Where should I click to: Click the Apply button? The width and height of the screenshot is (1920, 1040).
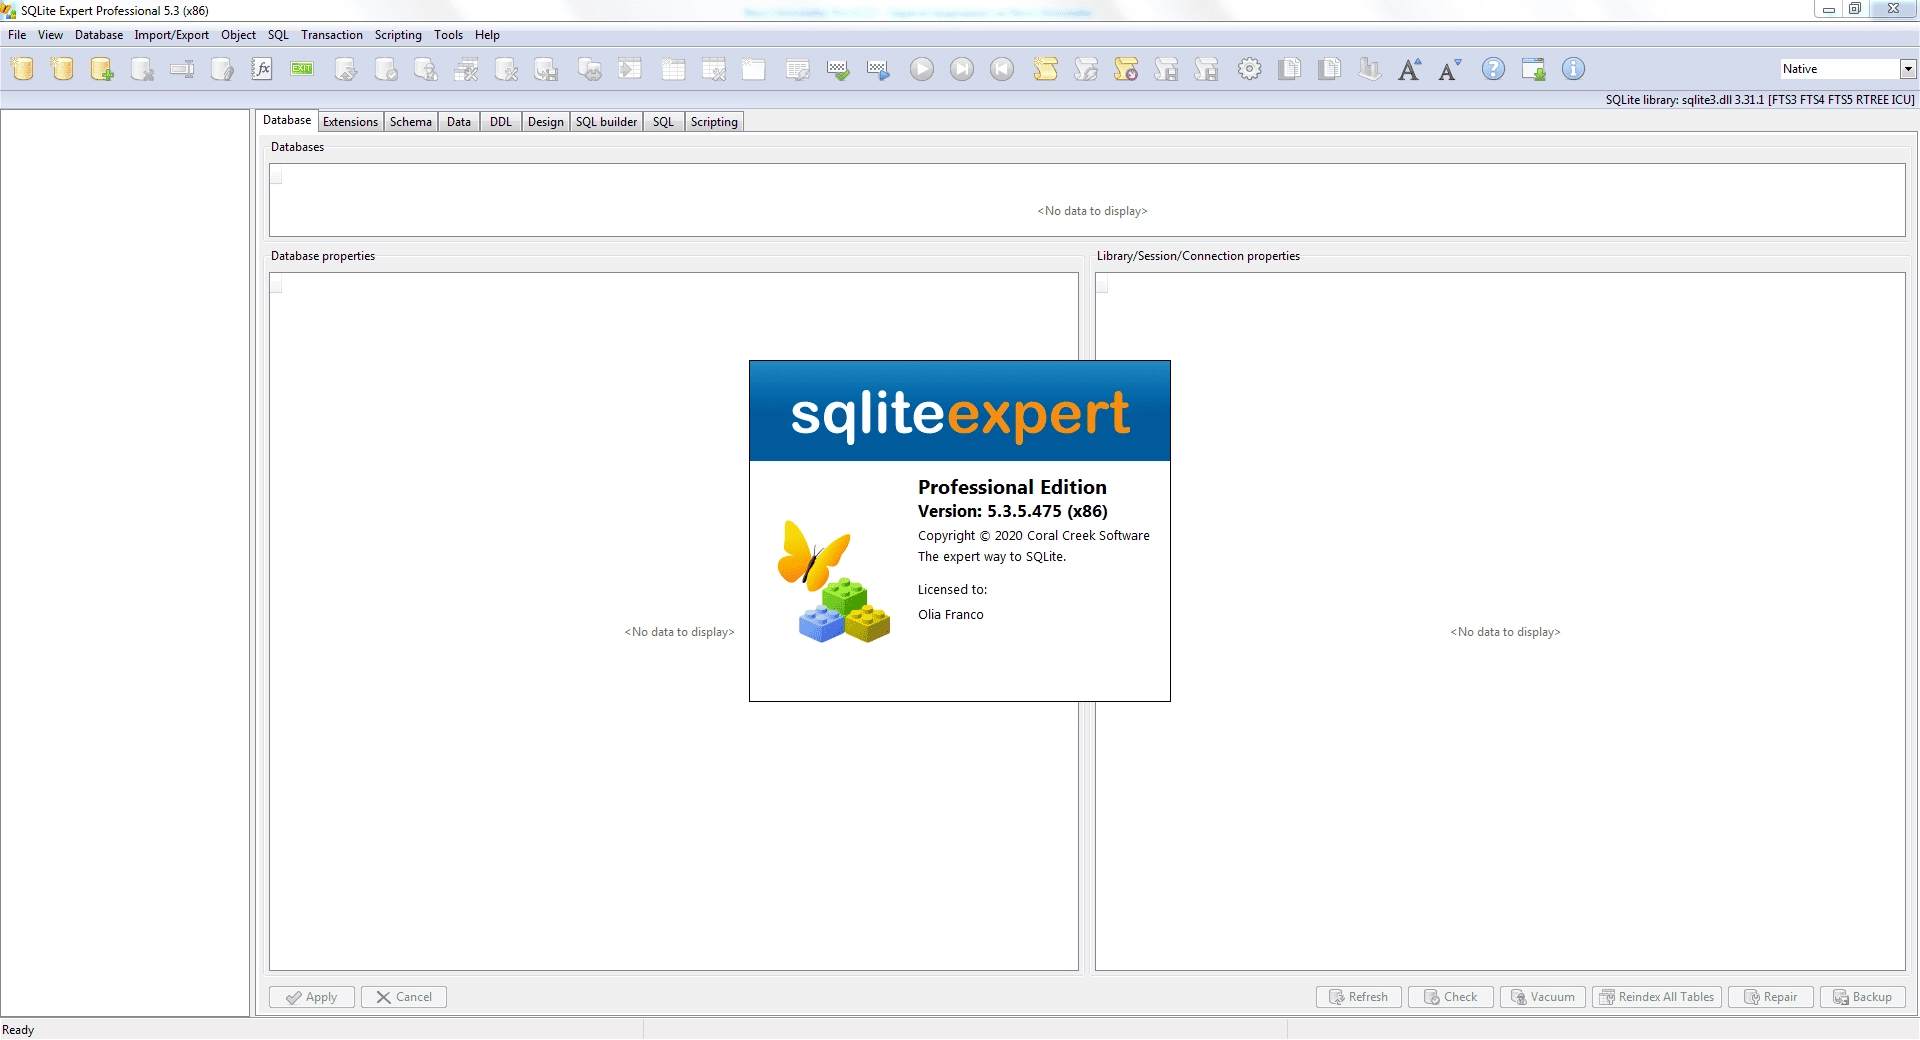312,997
